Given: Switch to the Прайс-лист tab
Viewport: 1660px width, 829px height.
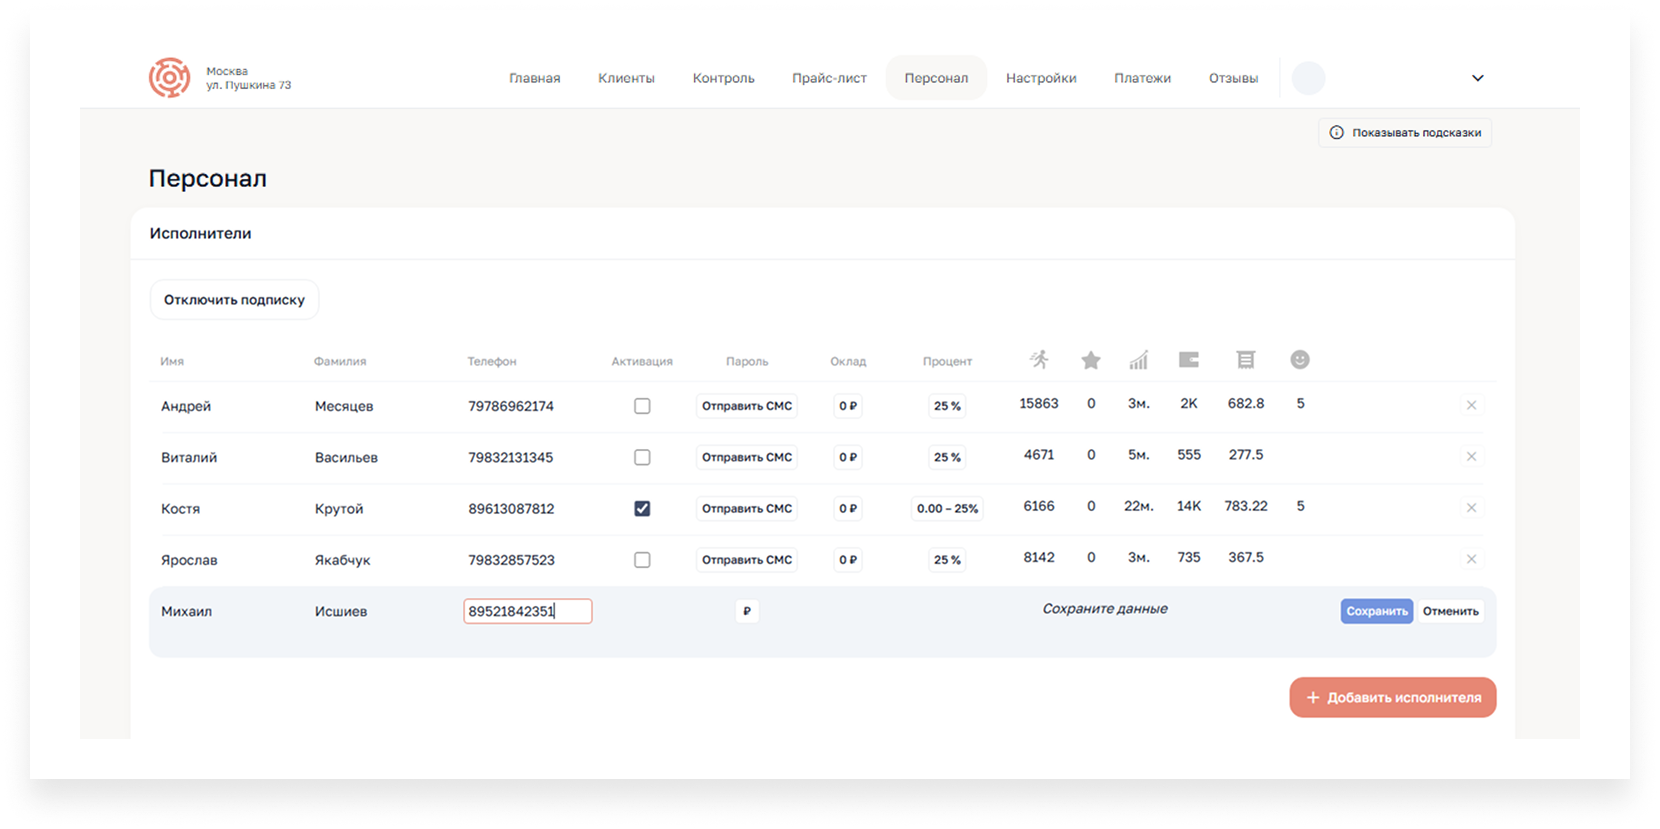Looking at the screenshot, I should tap(829, 78).
